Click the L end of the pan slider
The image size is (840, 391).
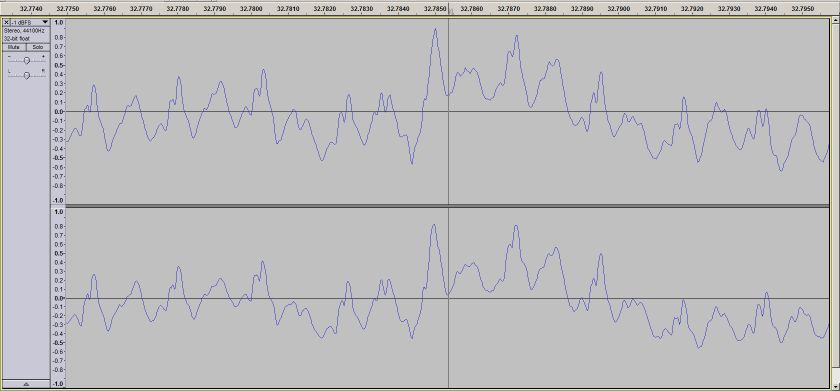pyautogui.click(x=9, y=71)
